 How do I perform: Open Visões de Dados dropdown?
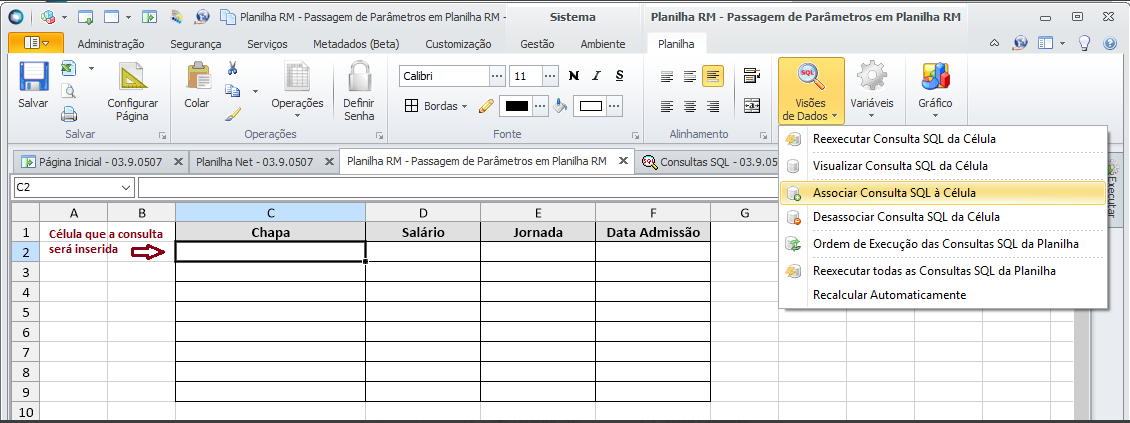coord(811,91)
